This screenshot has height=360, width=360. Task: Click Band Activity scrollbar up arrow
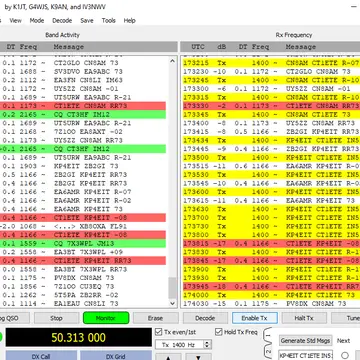pyautogui.click(x=172, y=61)
